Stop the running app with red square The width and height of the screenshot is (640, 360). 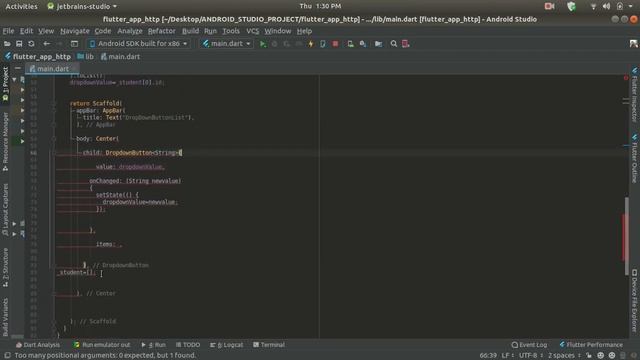[335, 44]
